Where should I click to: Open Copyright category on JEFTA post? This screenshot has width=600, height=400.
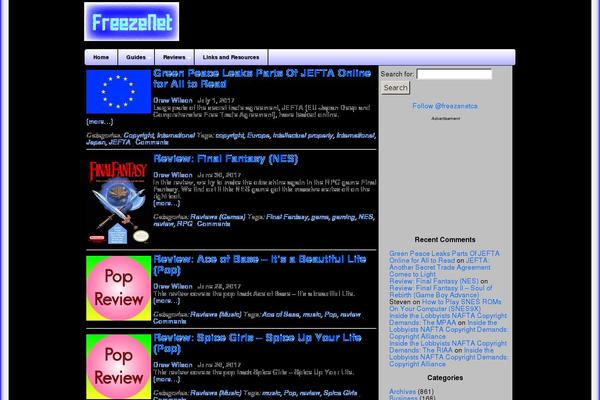(x=139, y=136)
